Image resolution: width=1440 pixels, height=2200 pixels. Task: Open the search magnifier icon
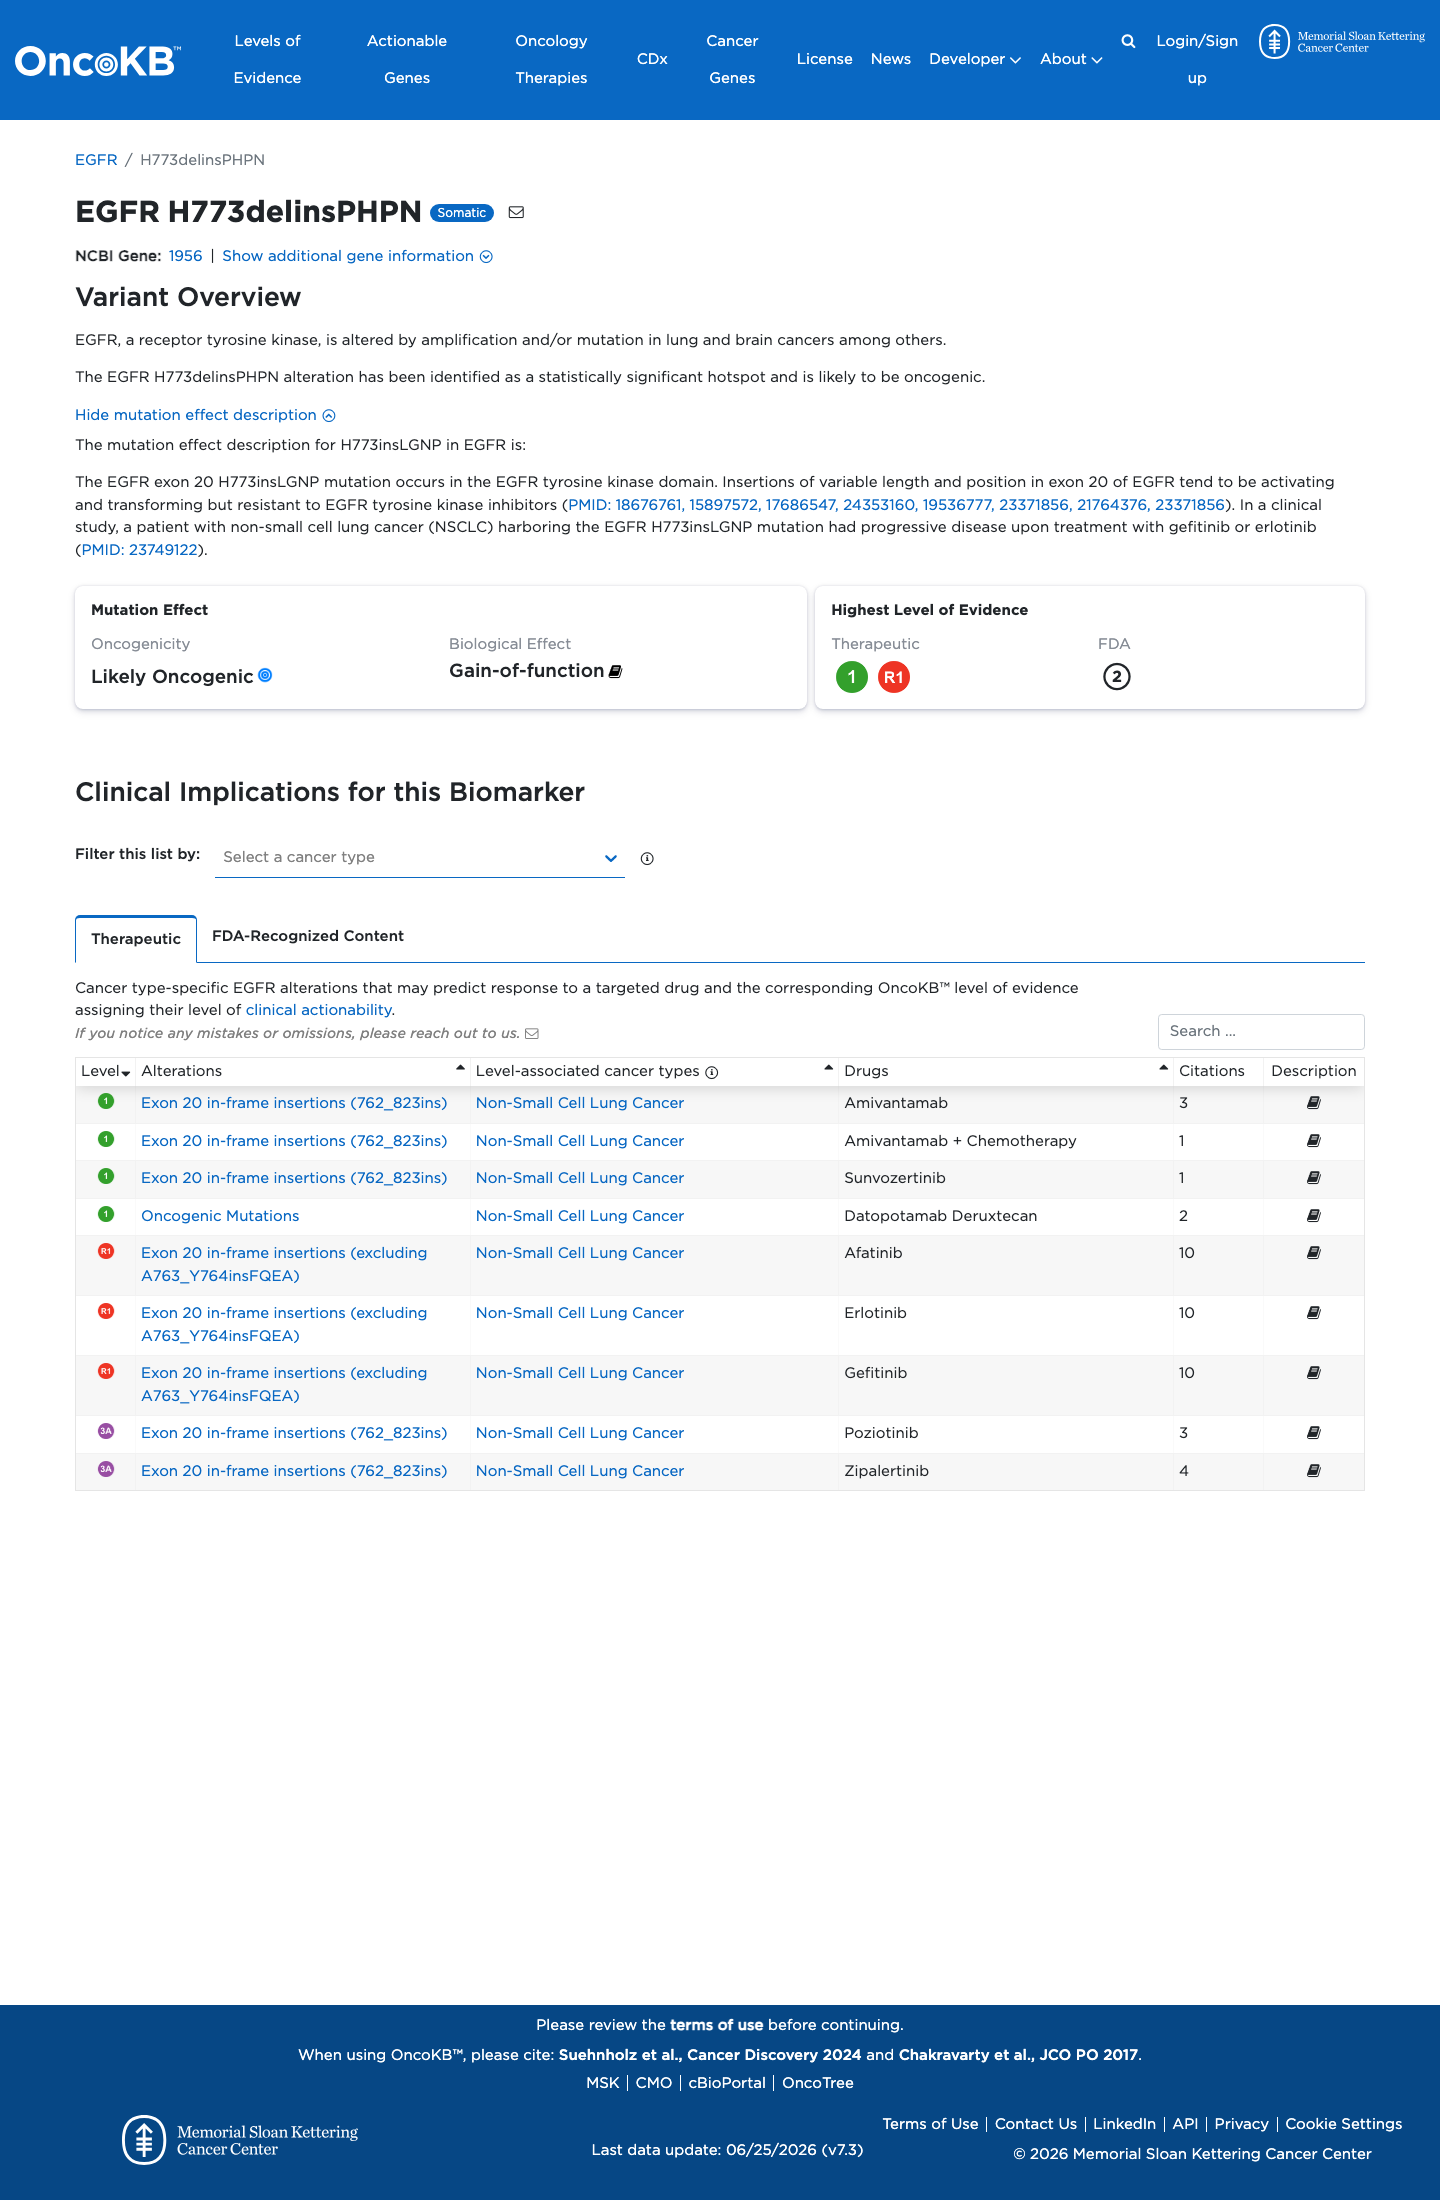1128,41
